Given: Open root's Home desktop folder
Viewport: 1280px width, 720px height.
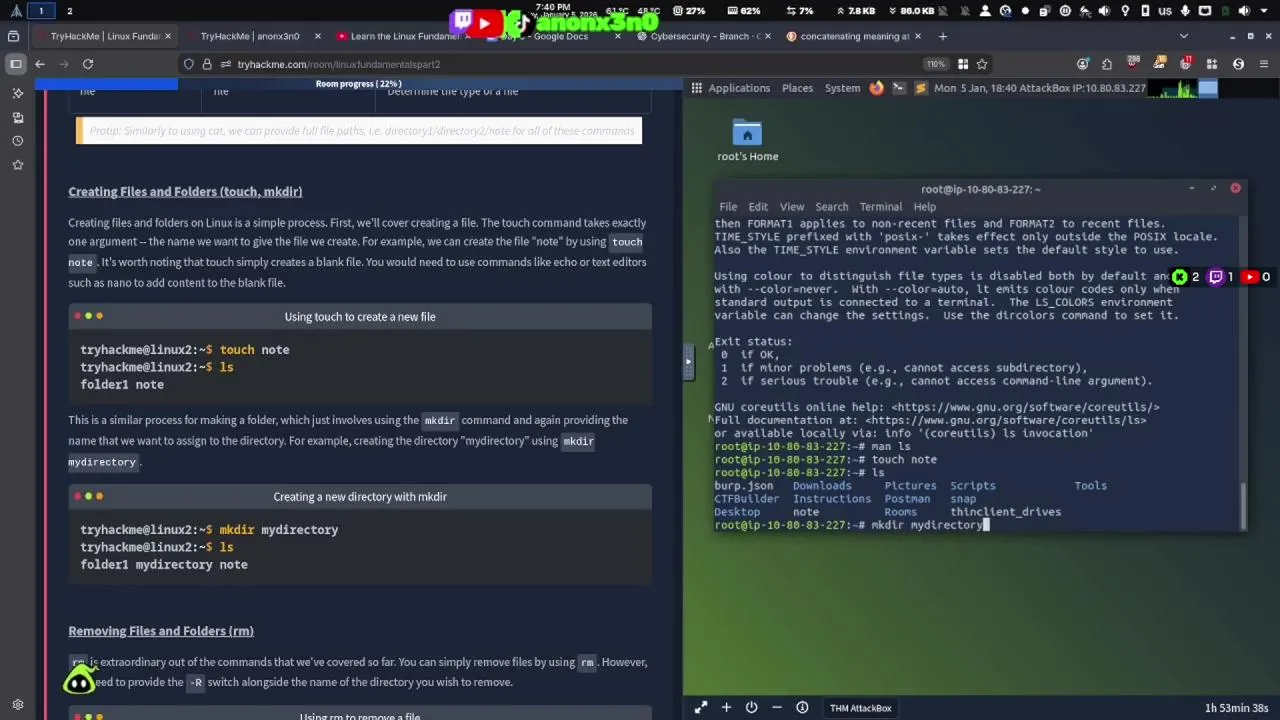Looking at the screenshot, I should [x=747, y=141].
